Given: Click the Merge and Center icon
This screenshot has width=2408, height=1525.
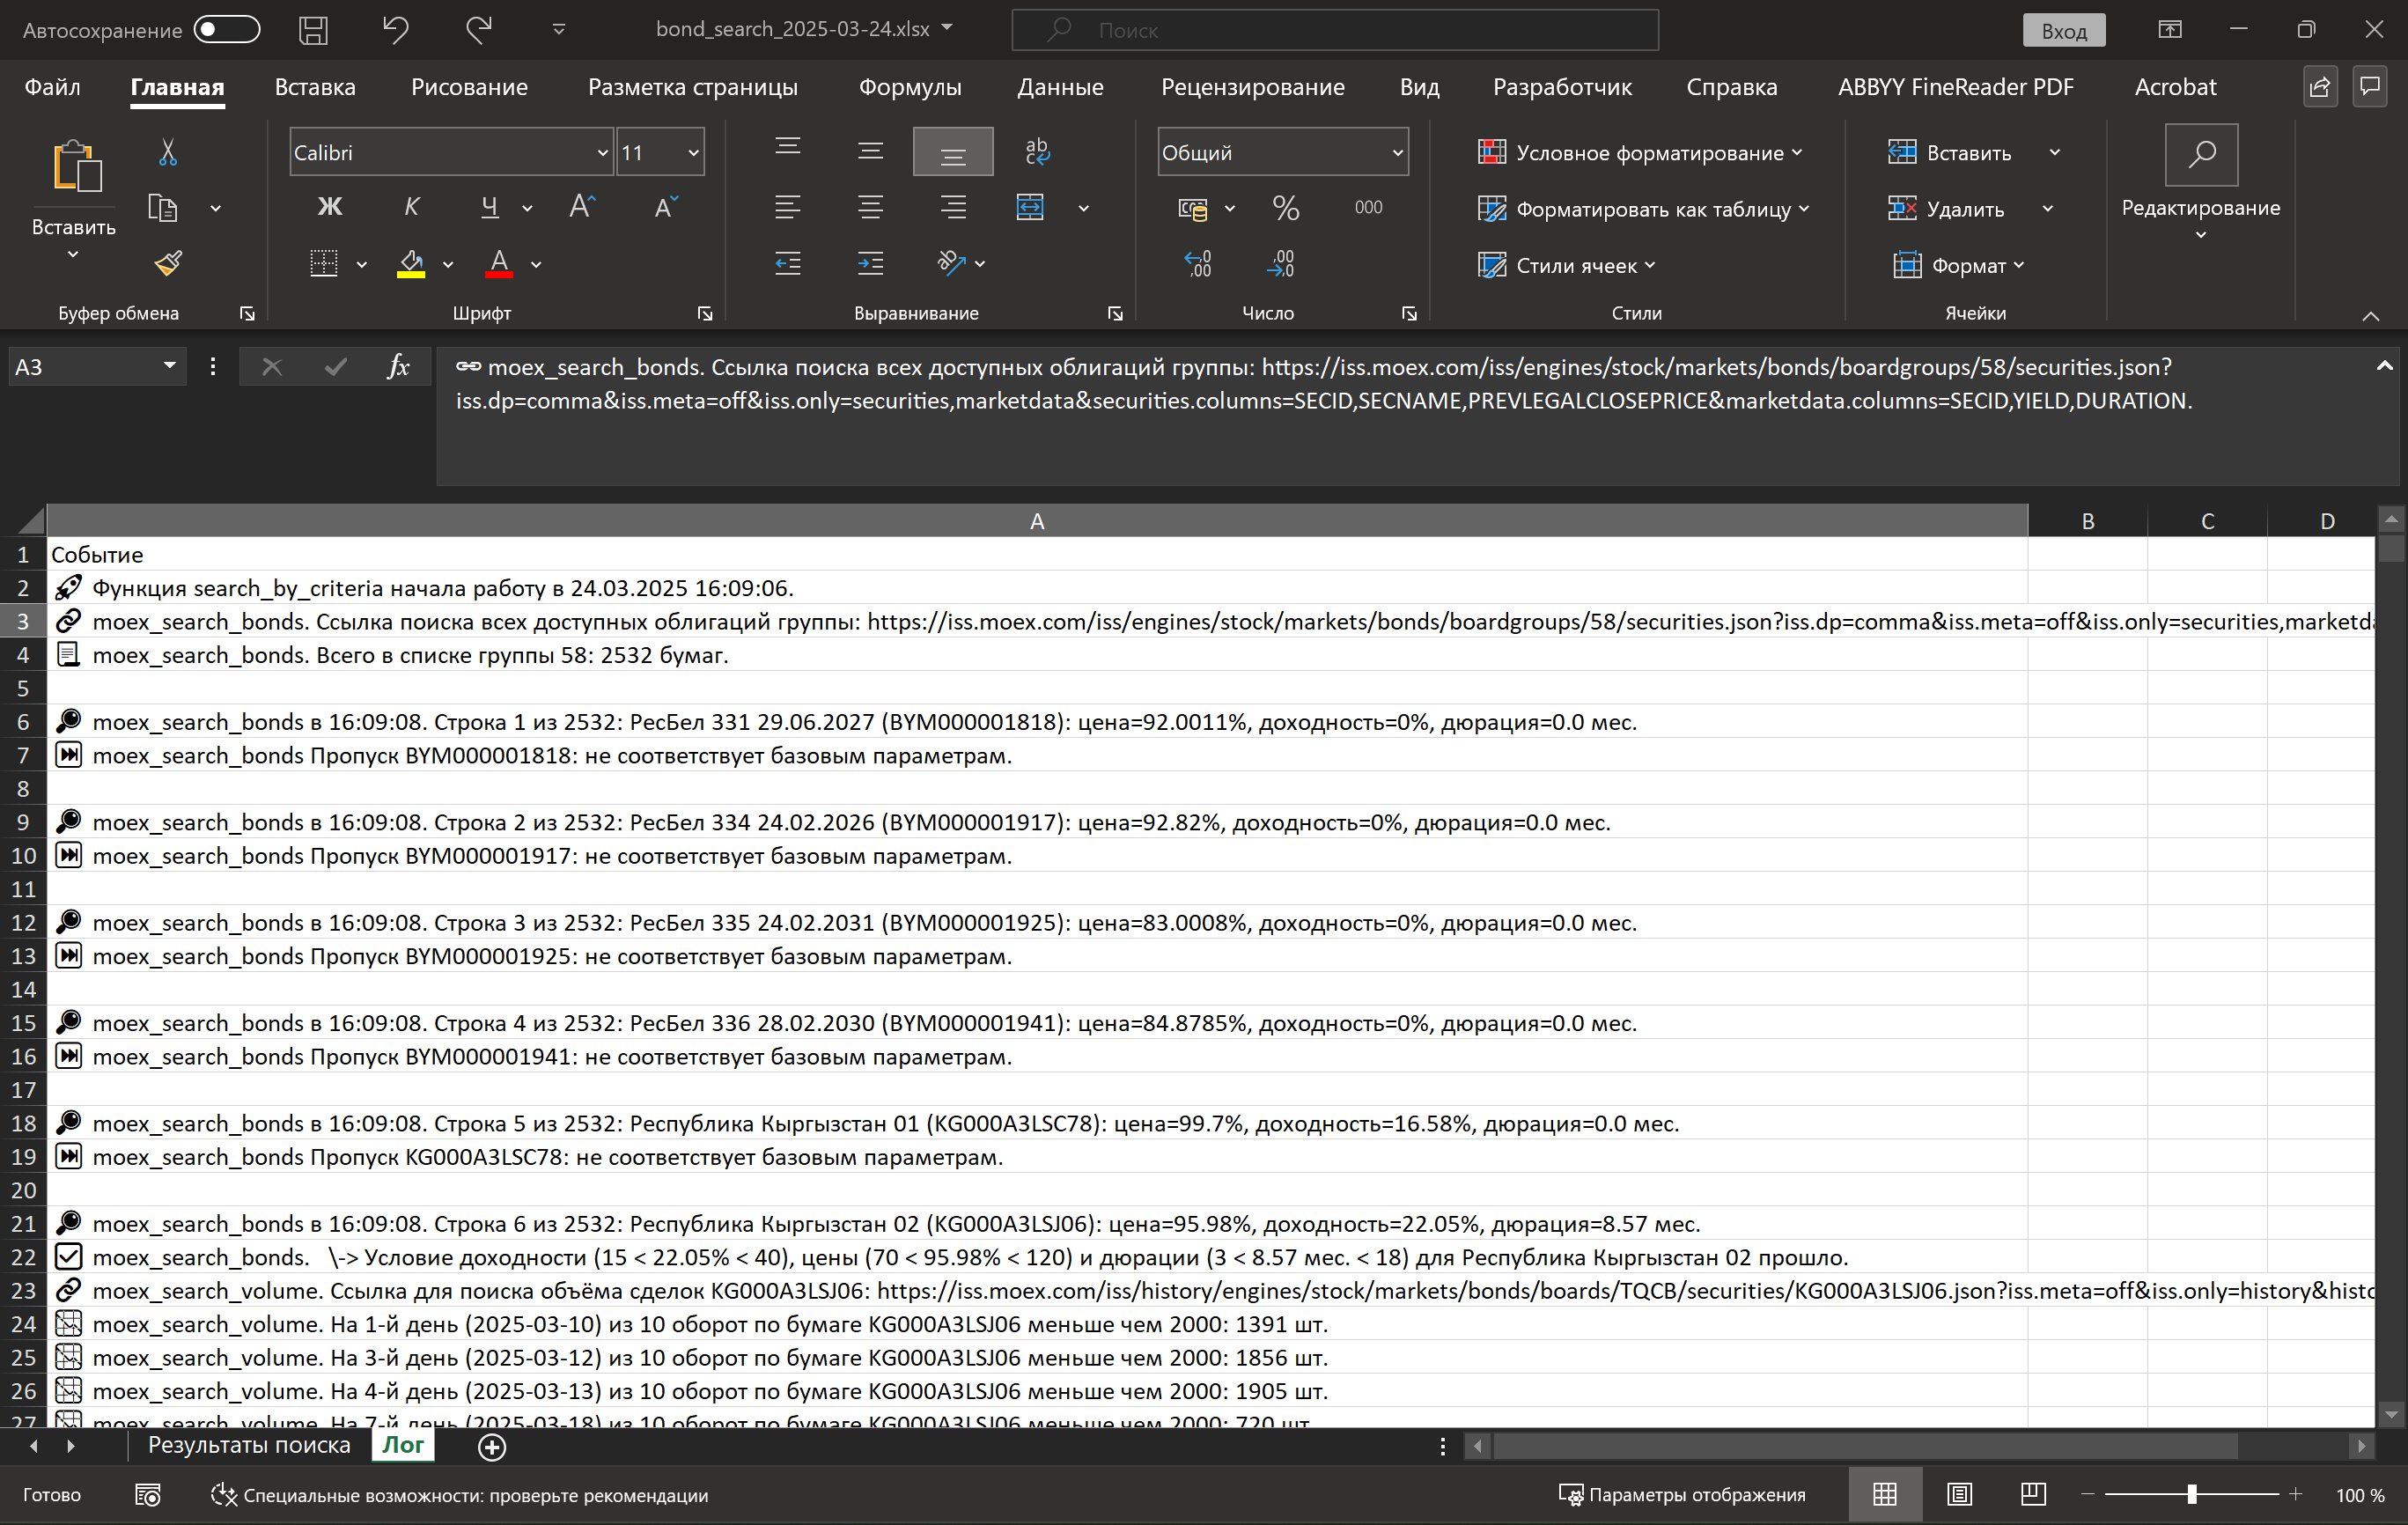Looking at the screenshot, I should coord(1030,207).
